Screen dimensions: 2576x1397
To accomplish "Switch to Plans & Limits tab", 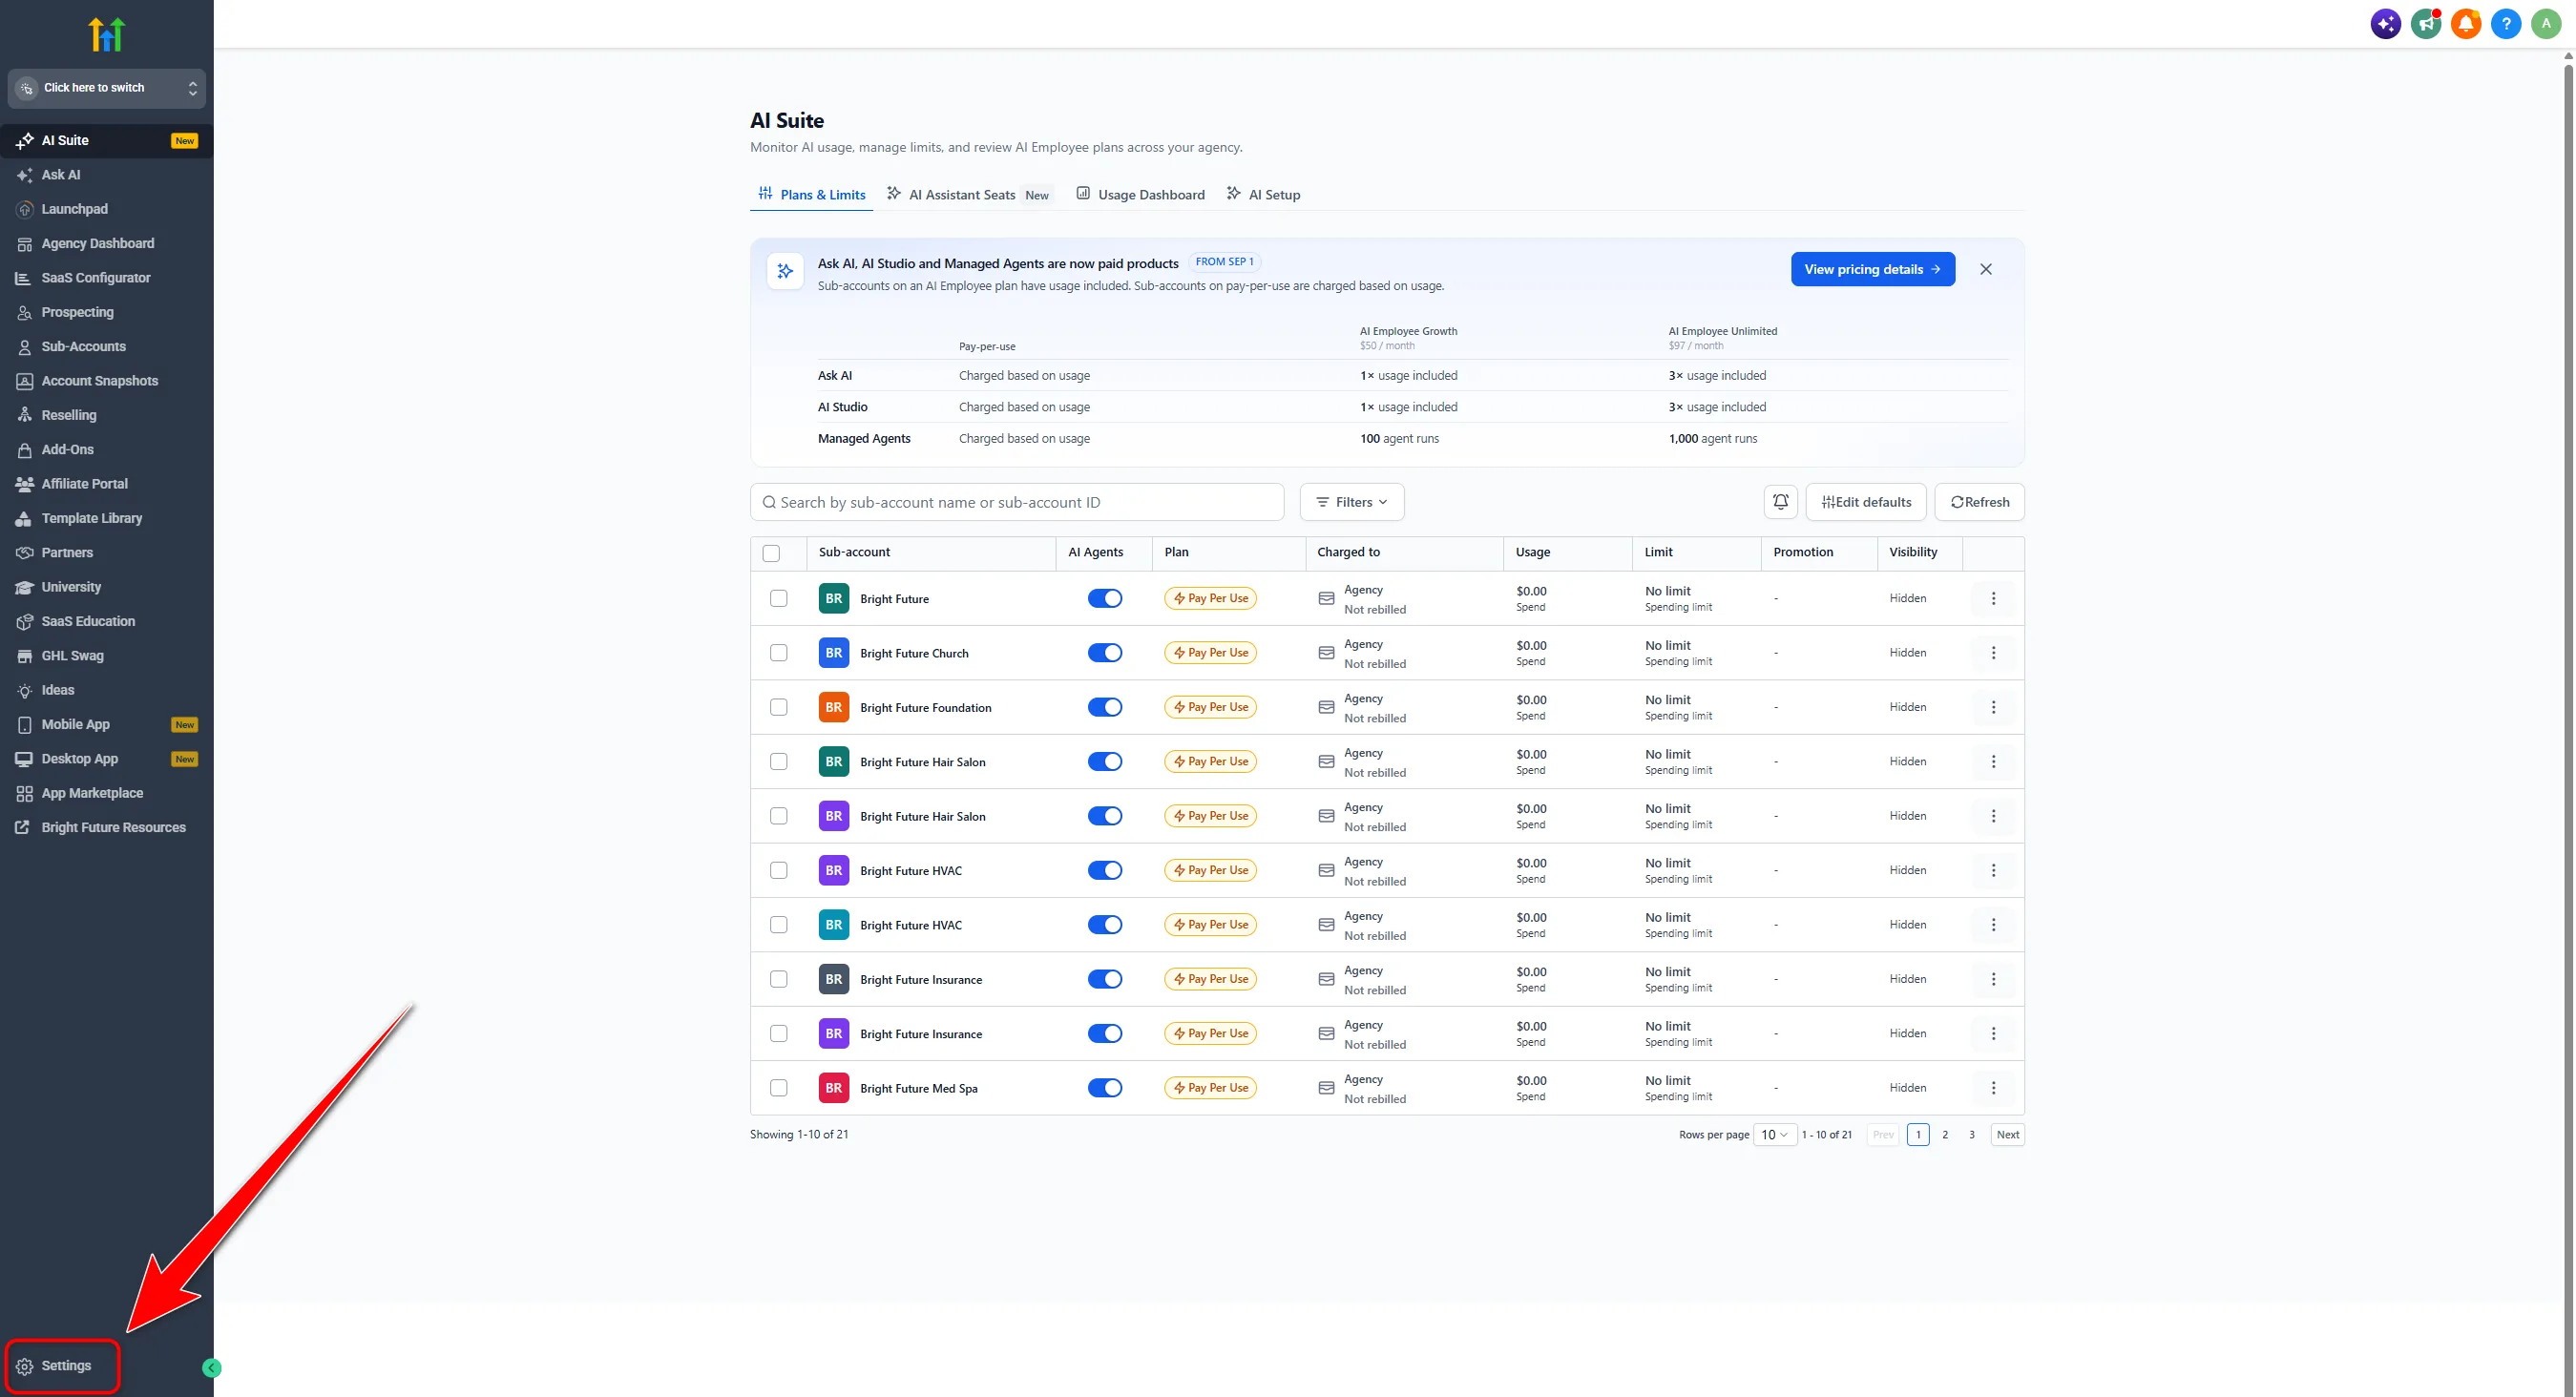I will (x=811, y=194).
